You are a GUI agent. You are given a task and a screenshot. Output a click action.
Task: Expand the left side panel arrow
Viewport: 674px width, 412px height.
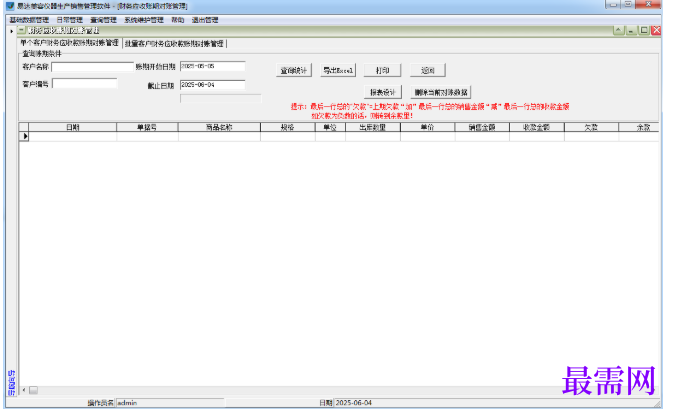[12, 31]
